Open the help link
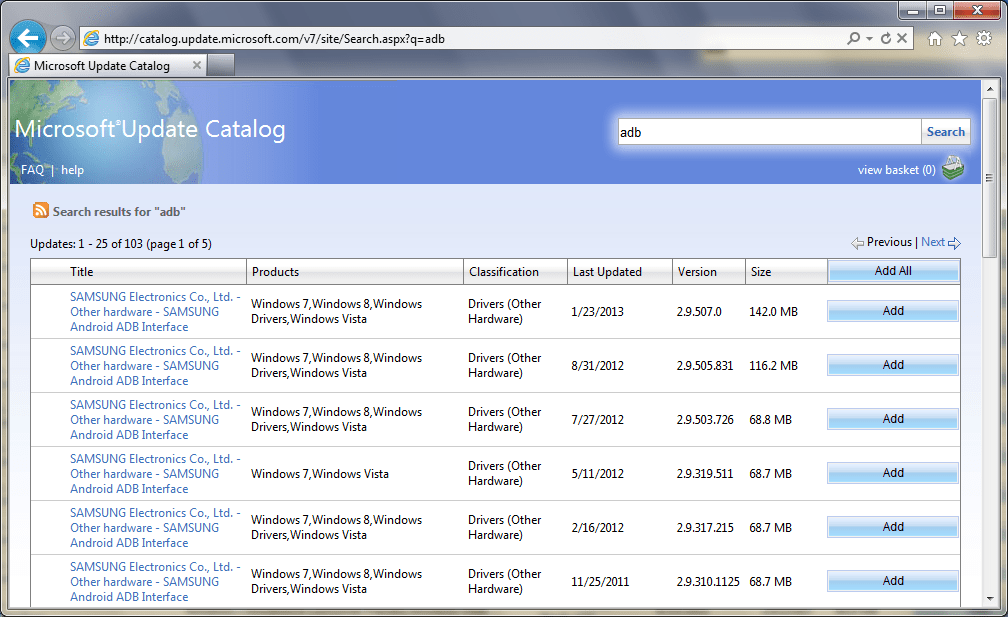This screenshot has height=617, width=1008. pyautogui.click(x=72, y=170)
